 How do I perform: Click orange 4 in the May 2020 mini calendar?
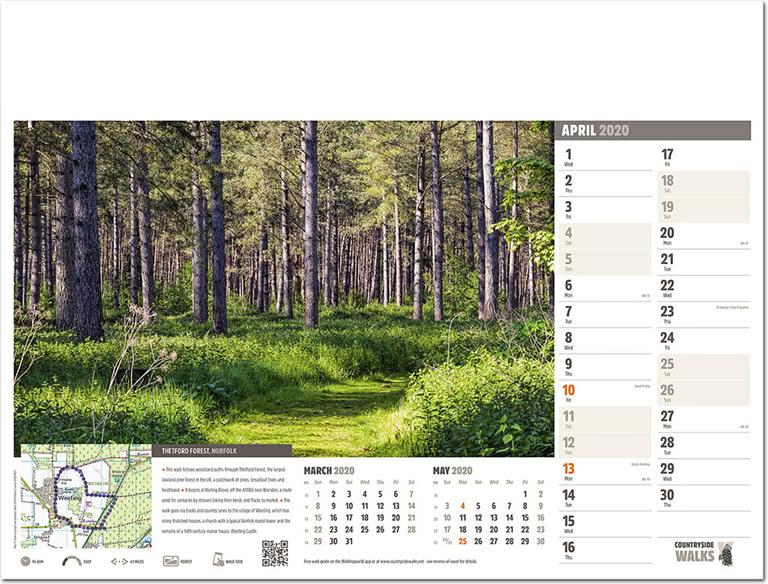[x=462, y=506]
